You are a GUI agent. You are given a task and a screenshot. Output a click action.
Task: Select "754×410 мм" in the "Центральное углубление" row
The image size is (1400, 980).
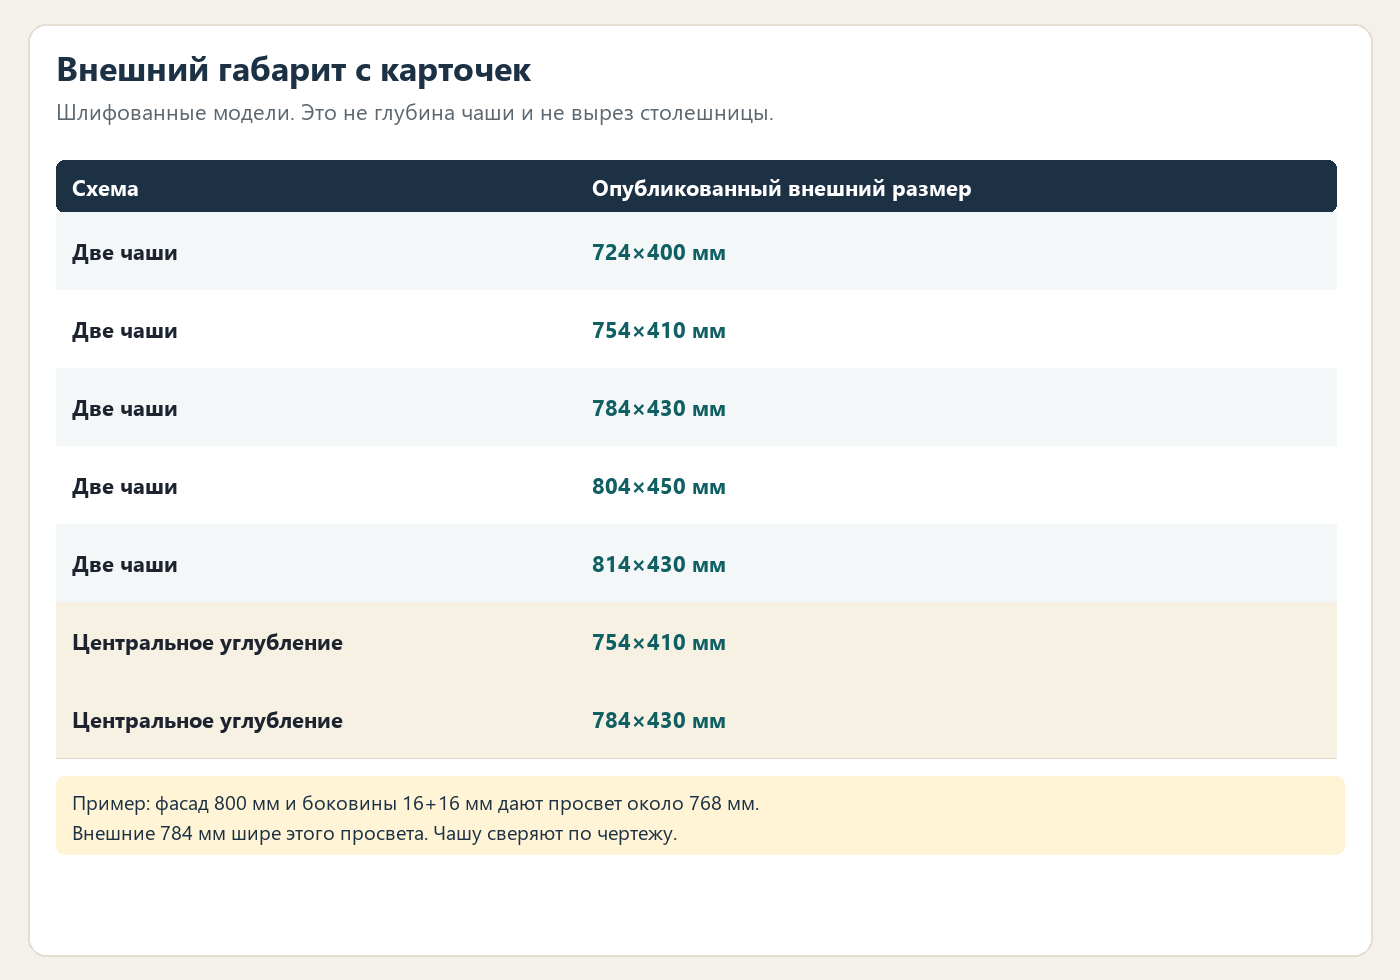659,643
